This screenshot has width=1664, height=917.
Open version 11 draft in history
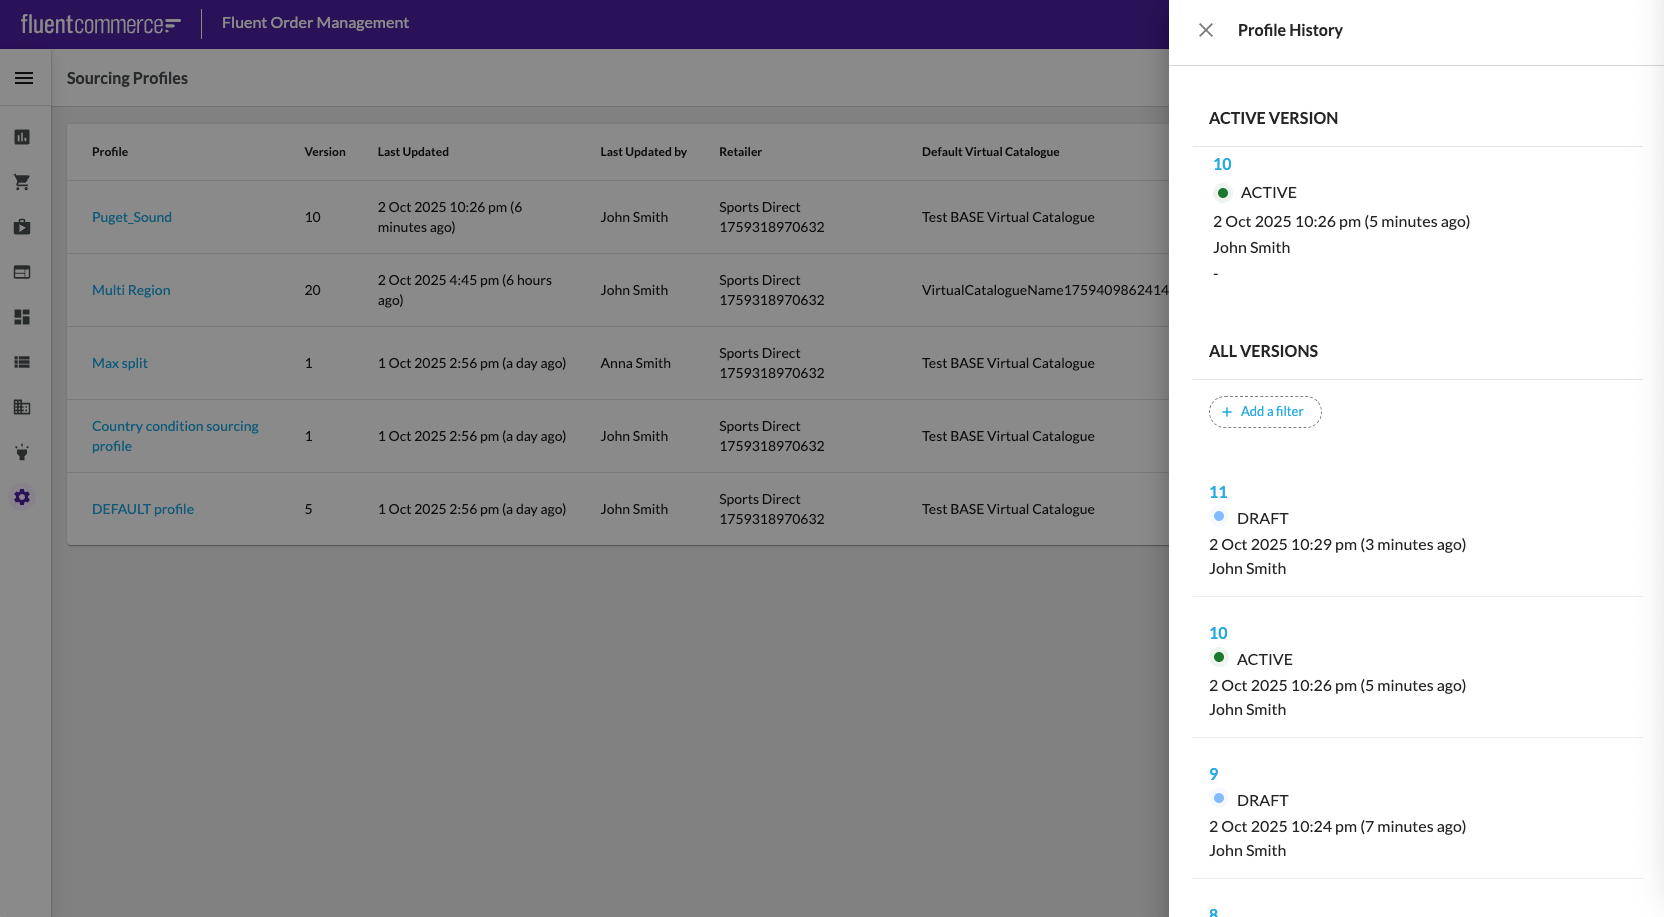[x=1218, y=492]
